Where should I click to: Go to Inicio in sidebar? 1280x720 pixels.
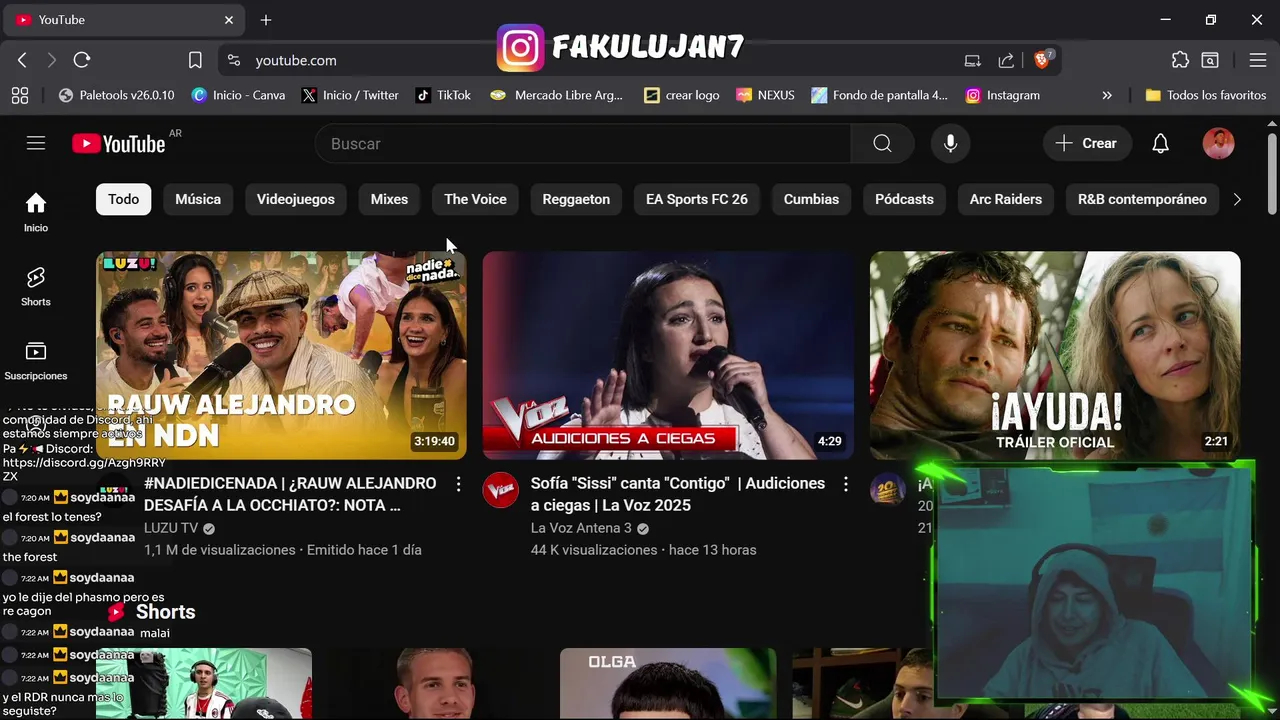click(x=36, y=212)
